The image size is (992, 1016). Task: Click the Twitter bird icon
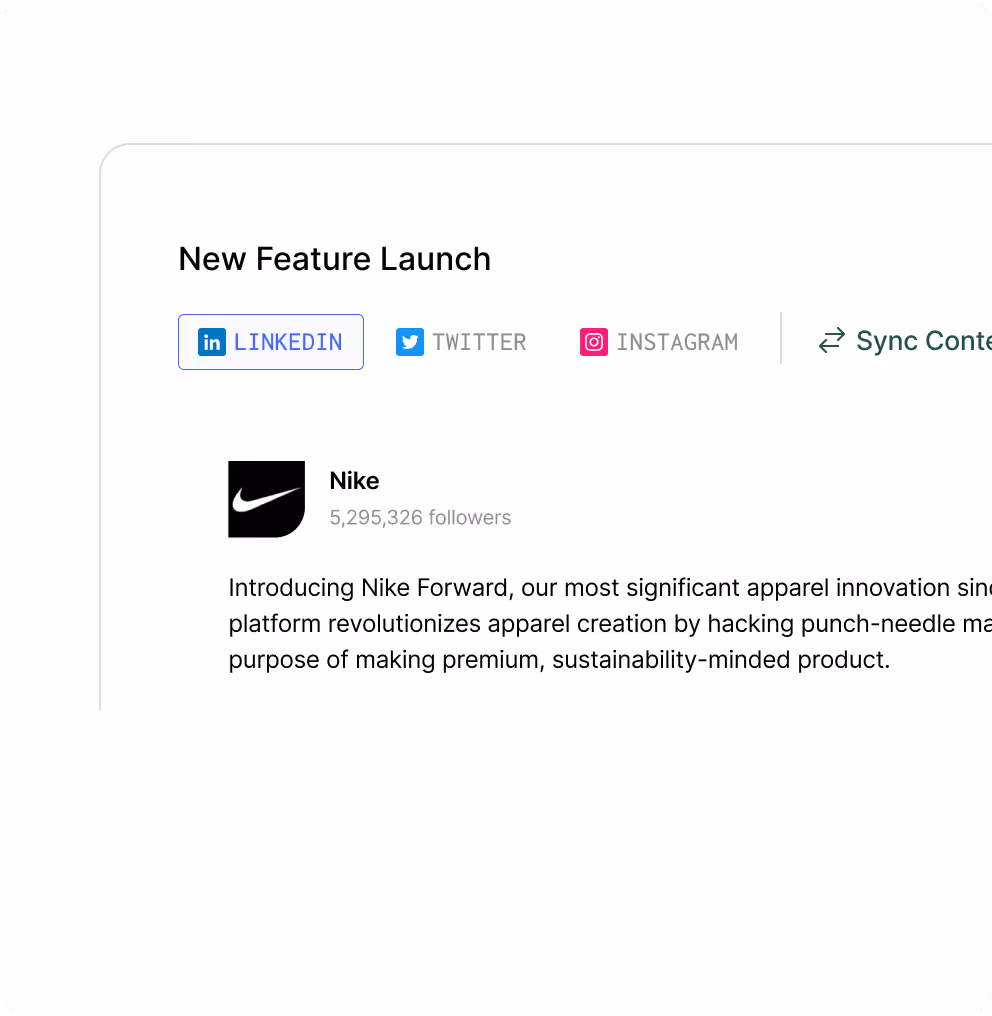click(409, 342)
